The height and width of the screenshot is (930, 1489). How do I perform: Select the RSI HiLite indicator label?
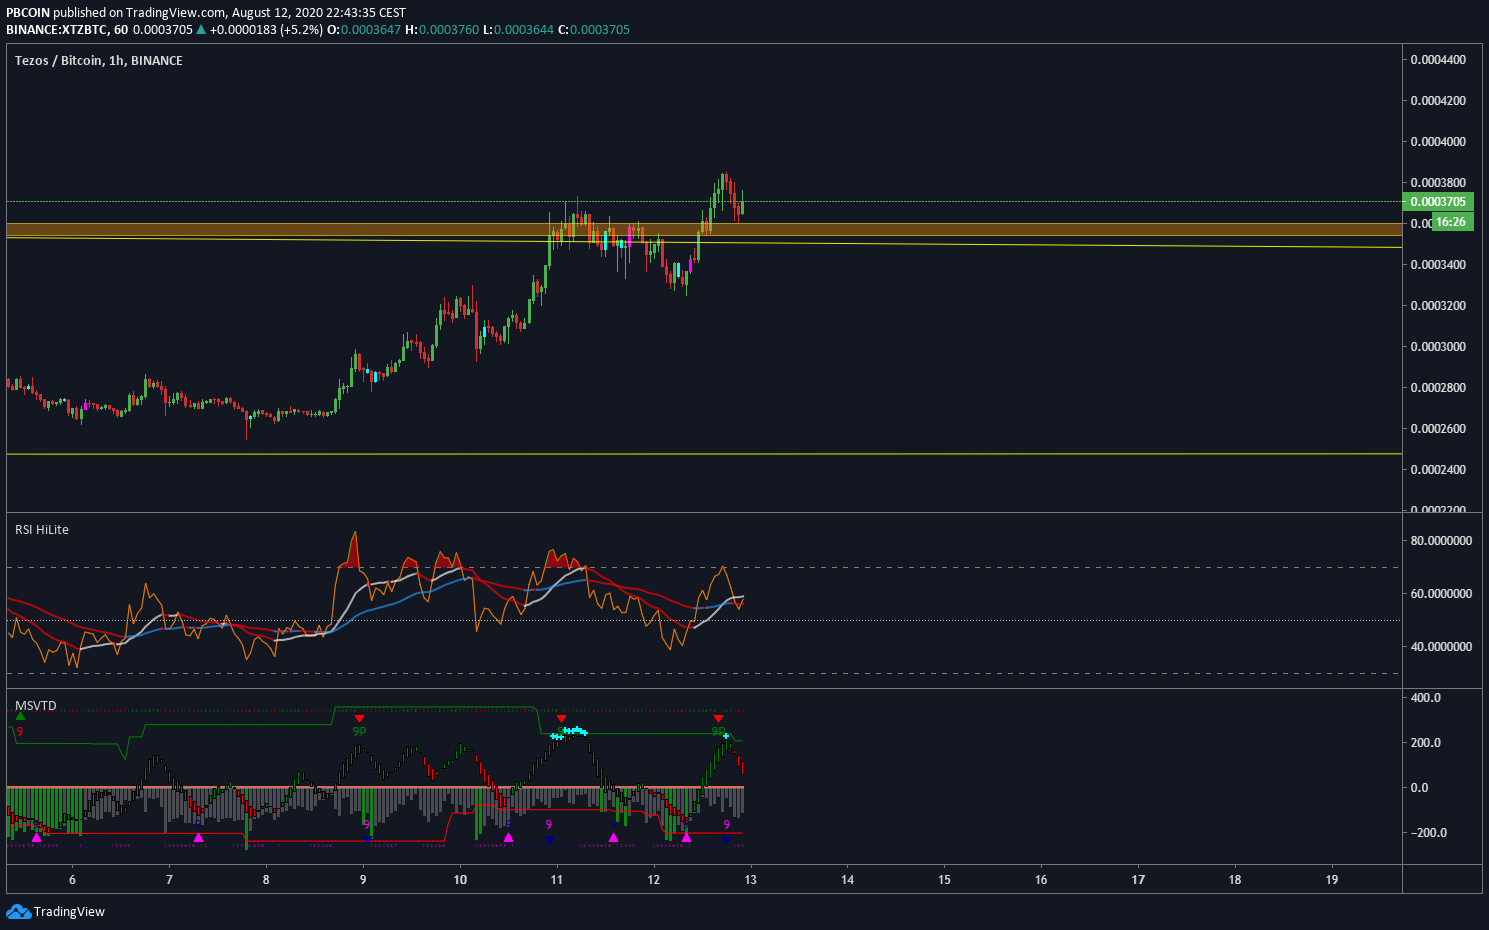[x=42, y=530]
